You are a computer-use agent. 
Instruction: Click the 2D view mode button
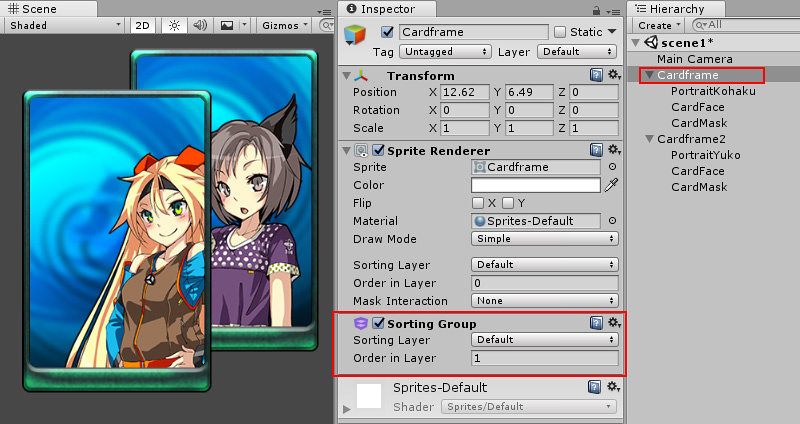[x=142, y=25]
